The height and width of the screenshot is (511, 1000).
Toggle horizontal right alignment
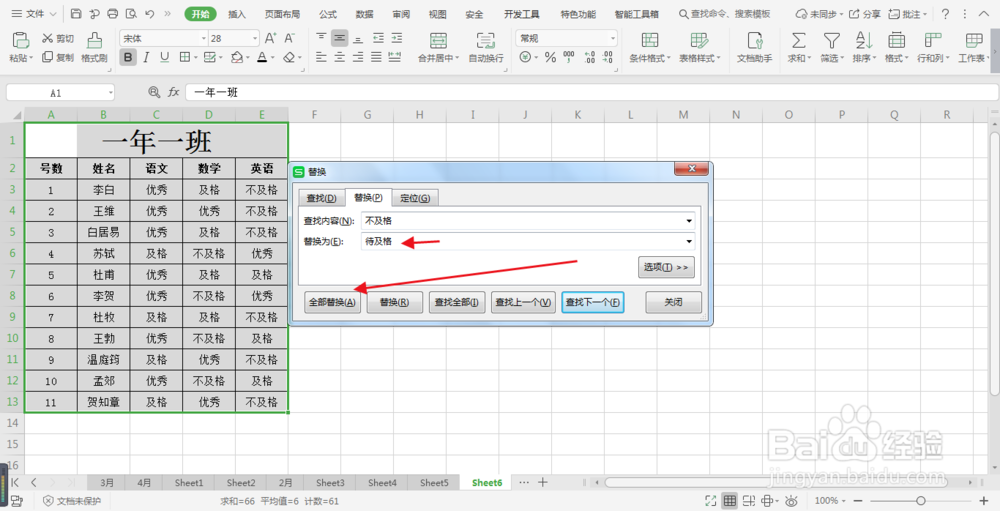358,57
